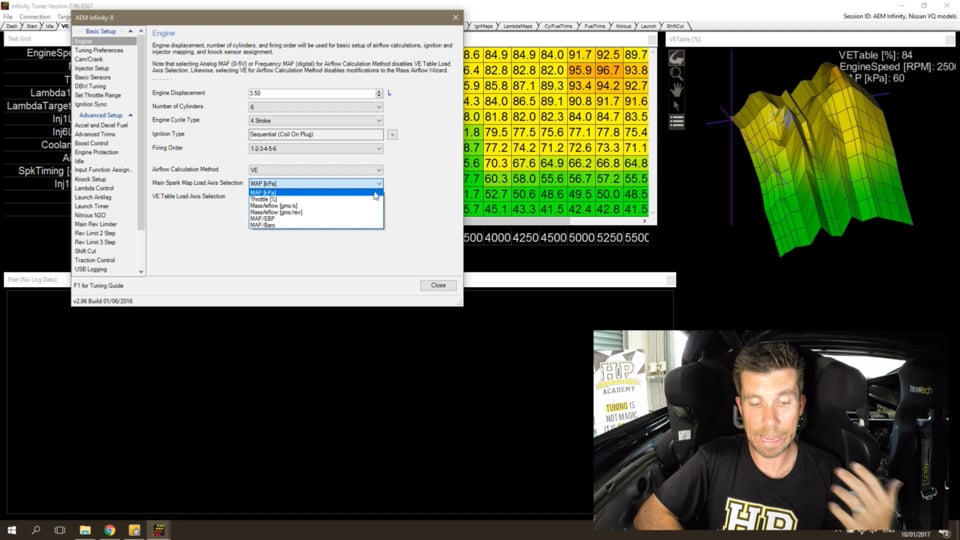Open the yellow notes app on taskbar
Viewport: 960px width, 540px height.
pos(134,530)
